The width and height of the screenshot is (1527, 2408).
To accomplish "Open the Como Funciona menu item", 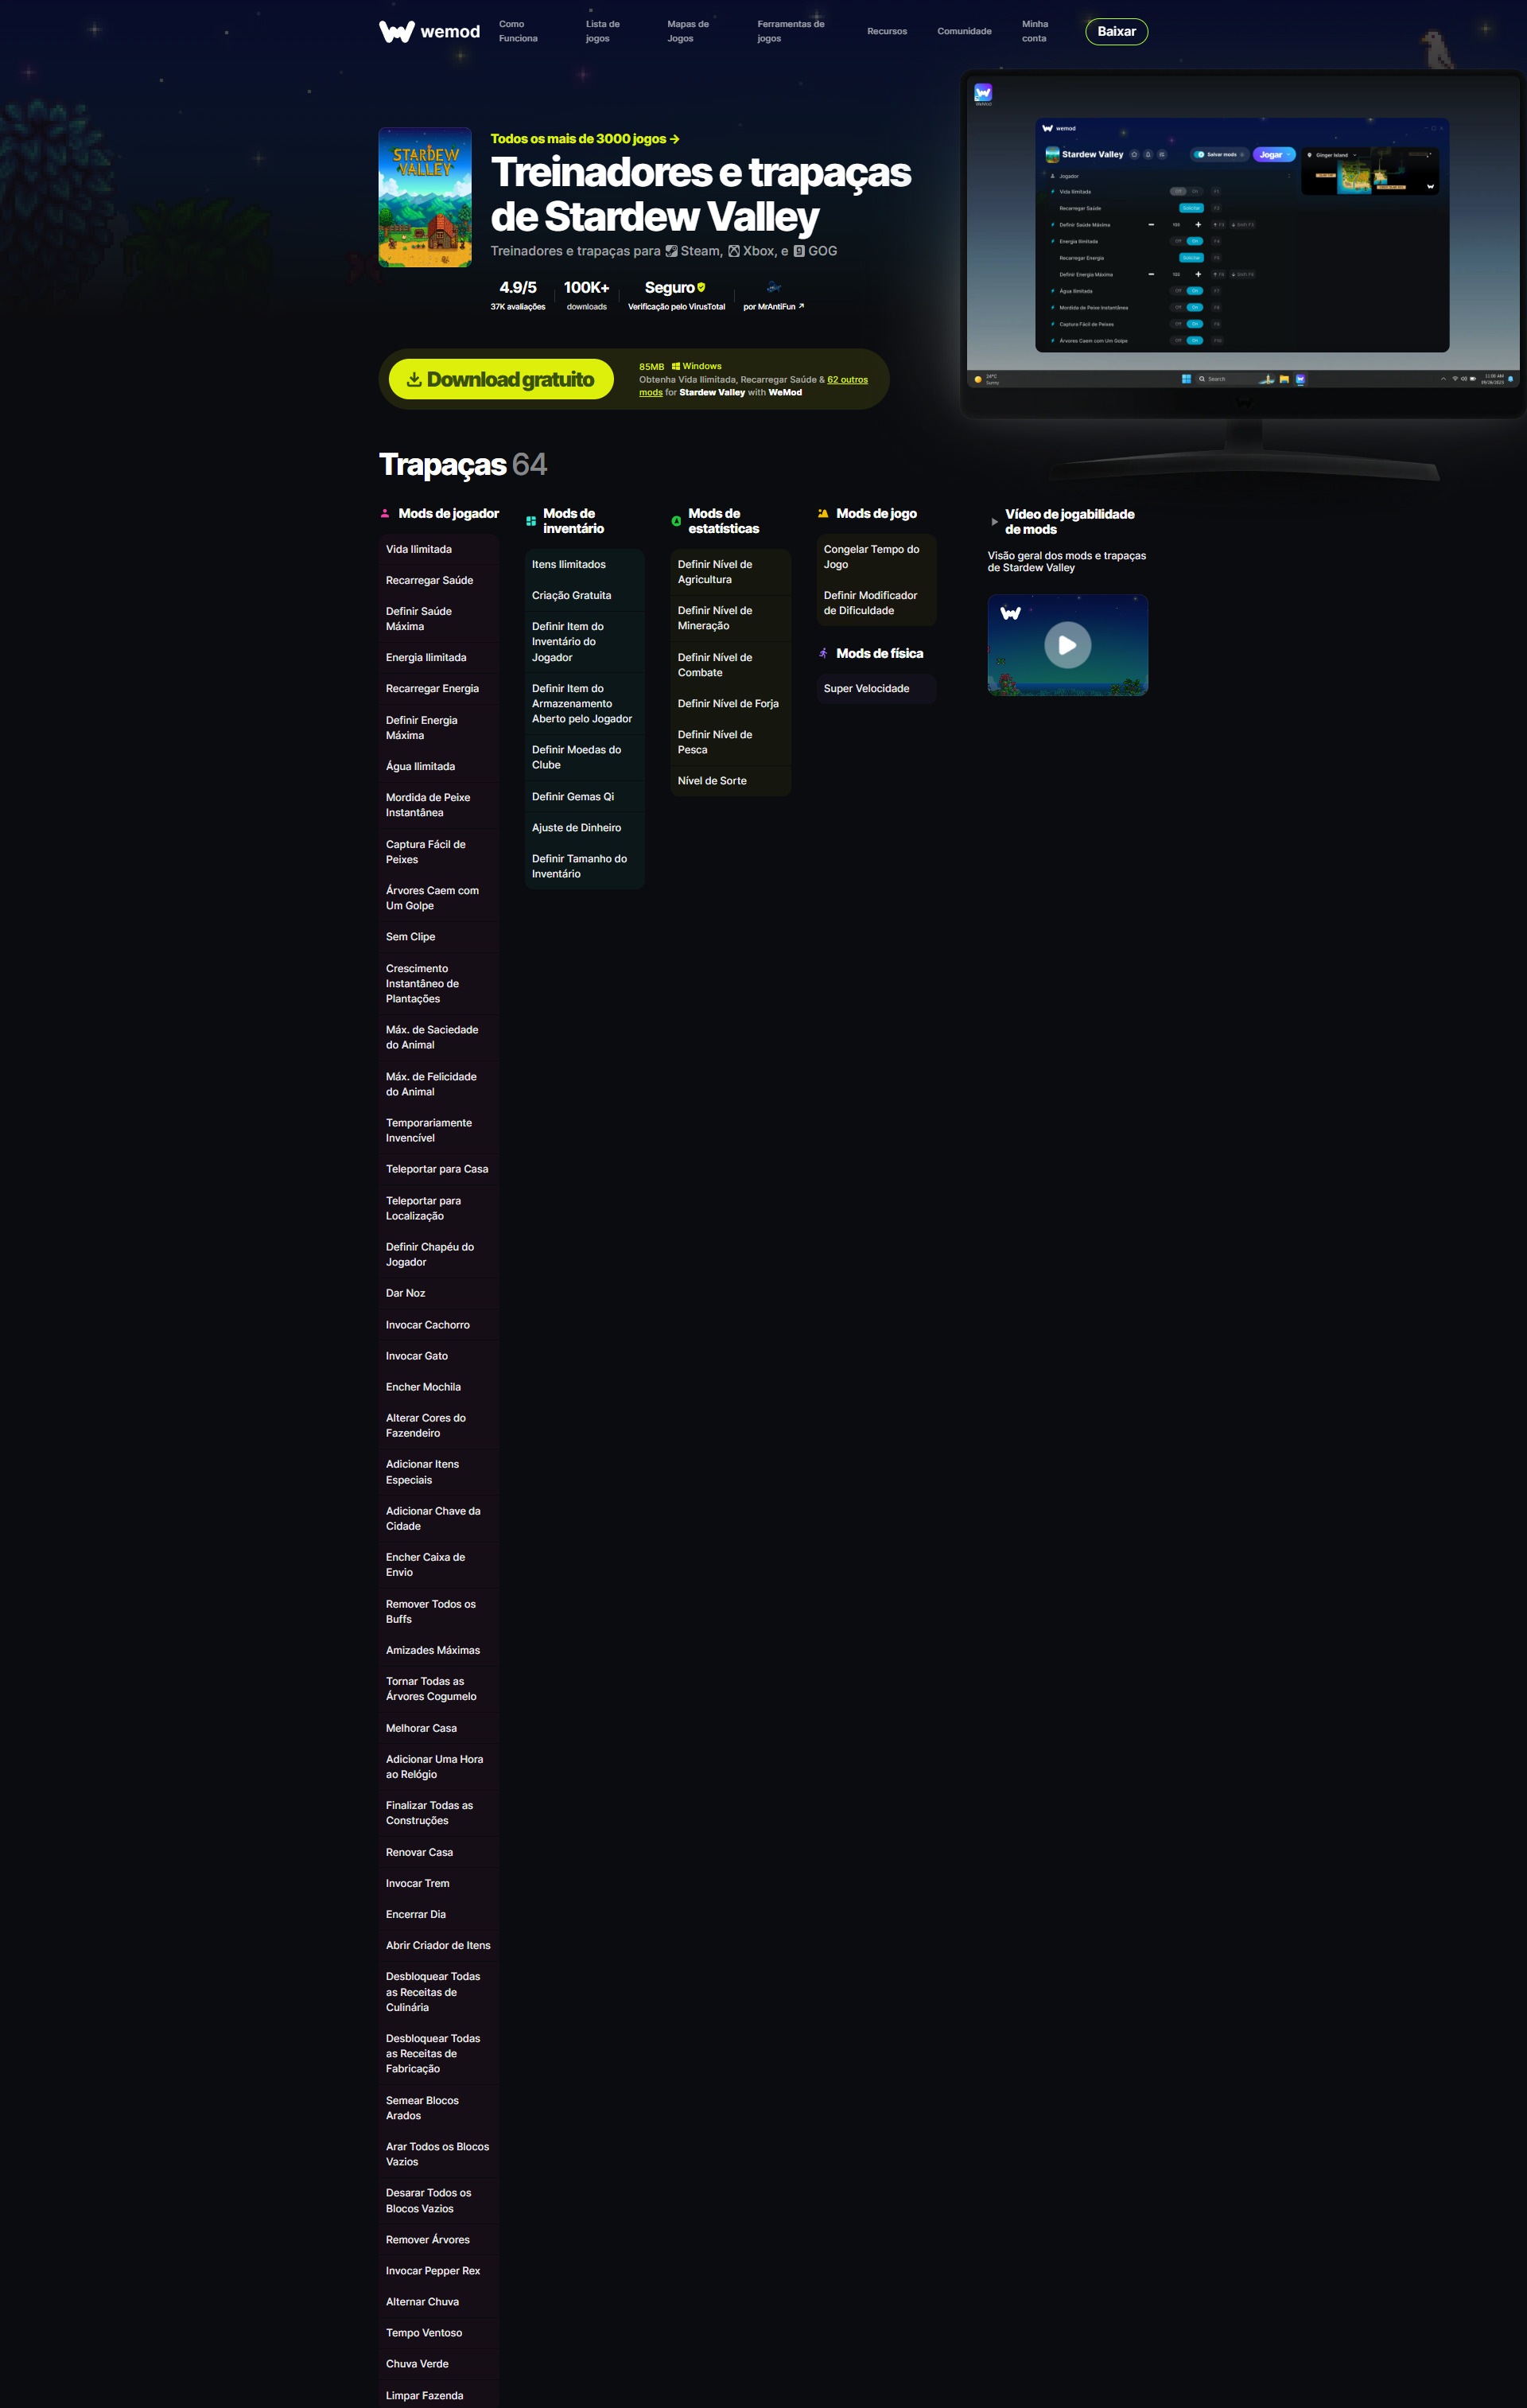I will click(x=518, y=31).
